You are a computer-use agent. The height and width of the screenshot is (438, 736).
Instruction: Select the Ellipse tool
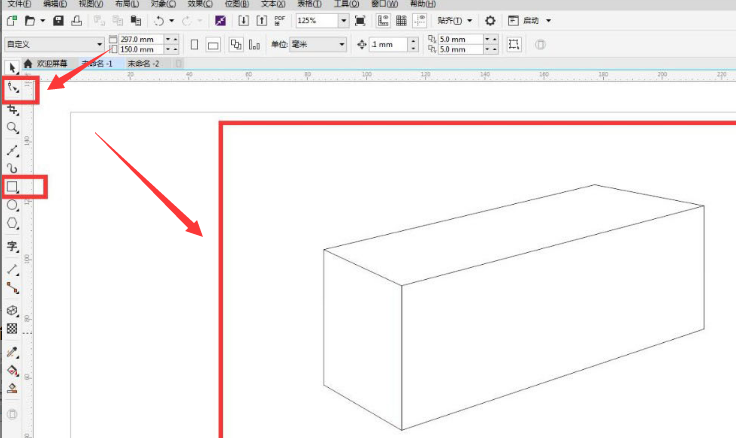pyautogui.click(x=12, y=205)
